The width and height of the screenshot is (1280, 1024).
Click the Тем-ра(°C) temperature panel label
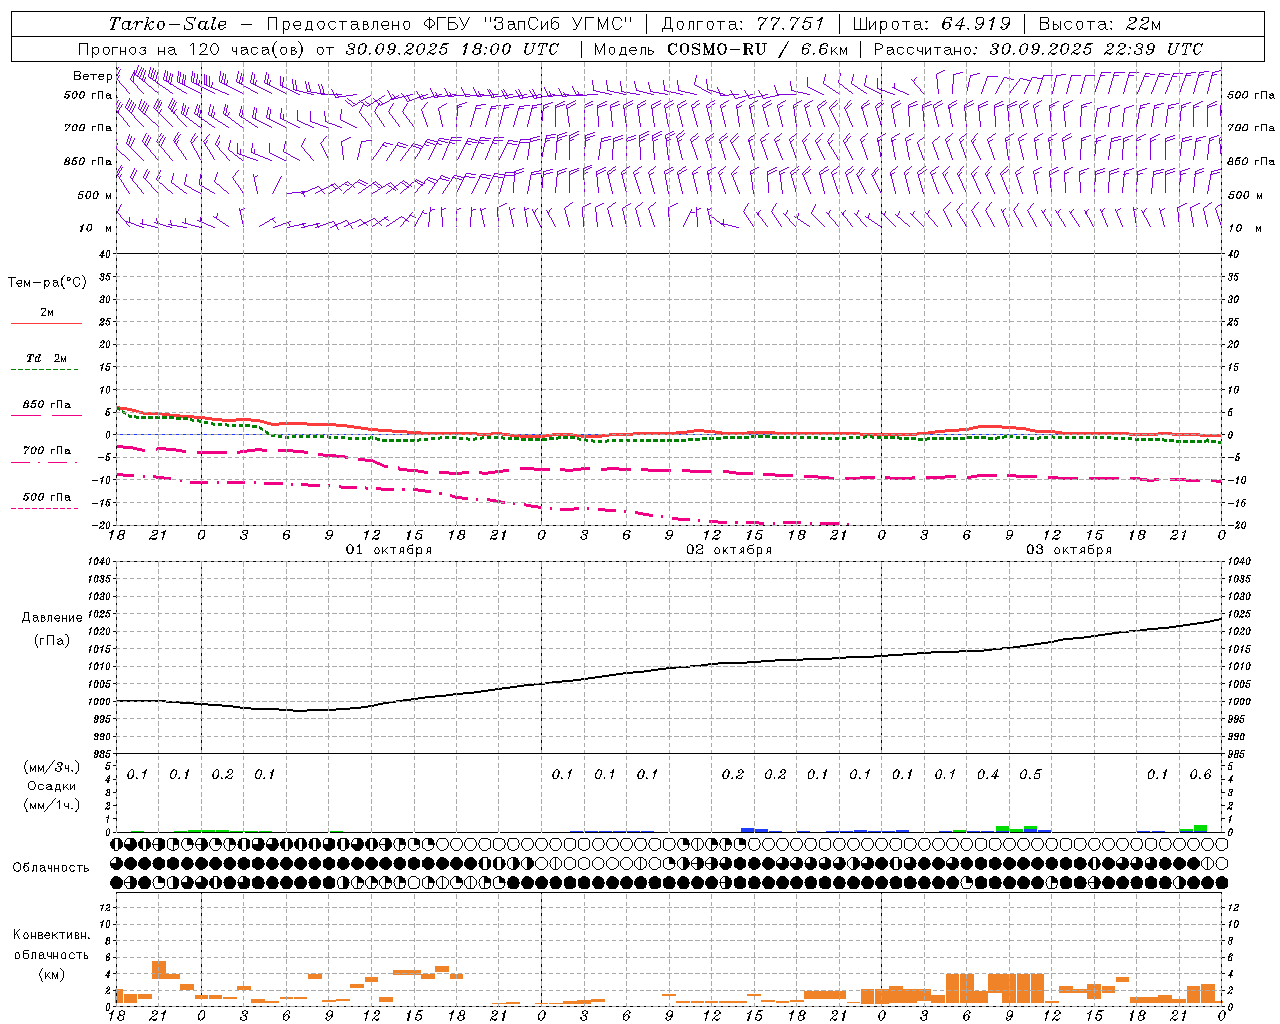[47, 283]
